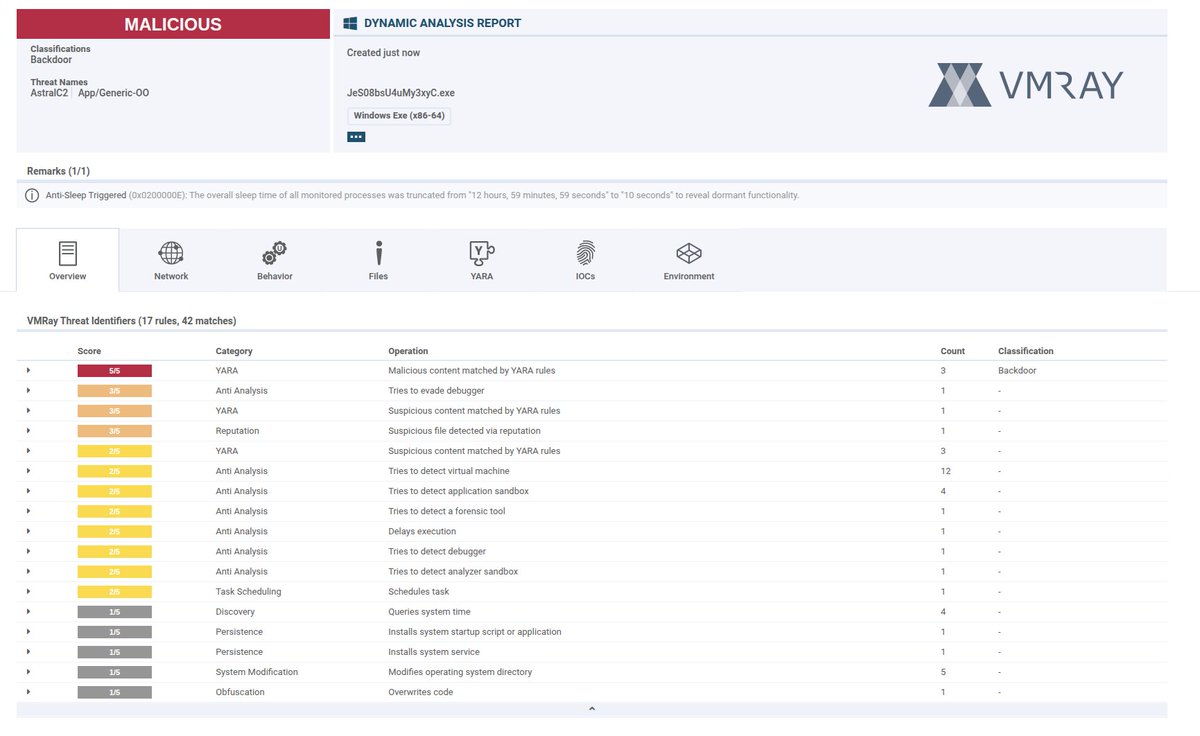The width and height of the screenshot is (1200, 736).
Task: Click the Files info icon
Action: pyautogui.click(x=379, y=252)
